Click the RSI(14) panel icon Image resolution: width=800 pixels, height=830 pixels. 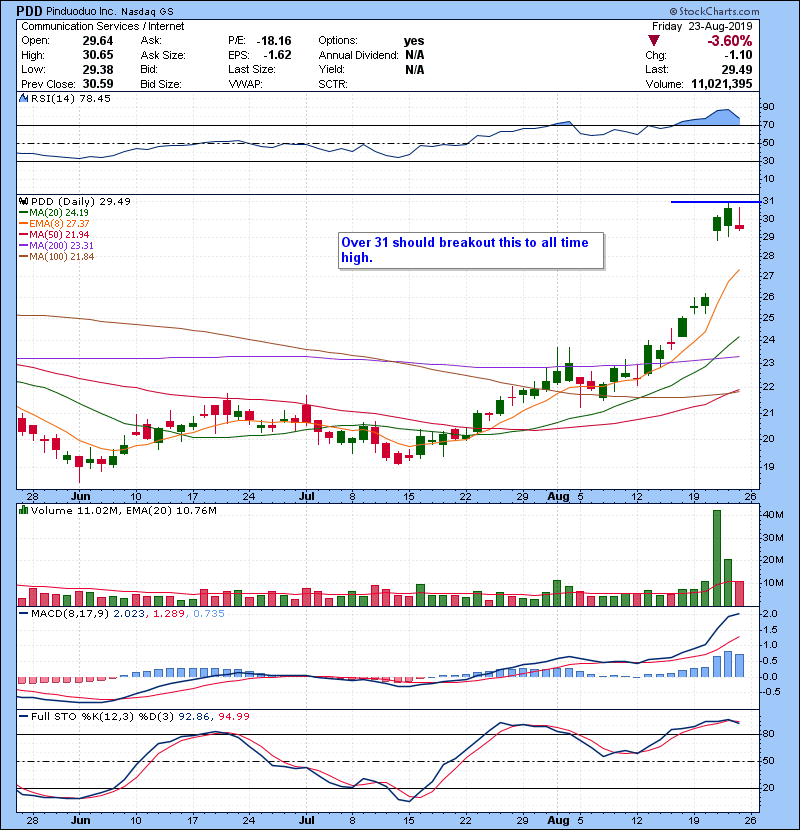(x=23, y=98)
